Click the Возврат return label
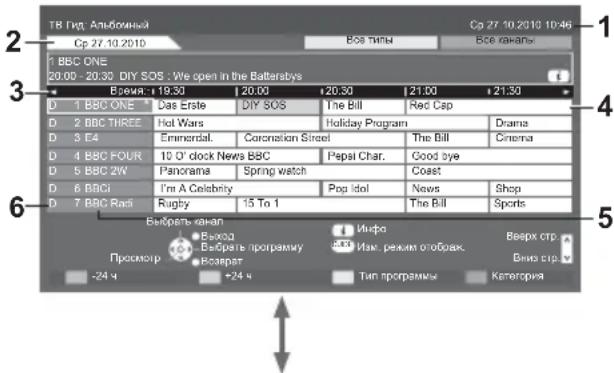The width and height of the screenshot is (614, 373). click(x=222, y=261)
